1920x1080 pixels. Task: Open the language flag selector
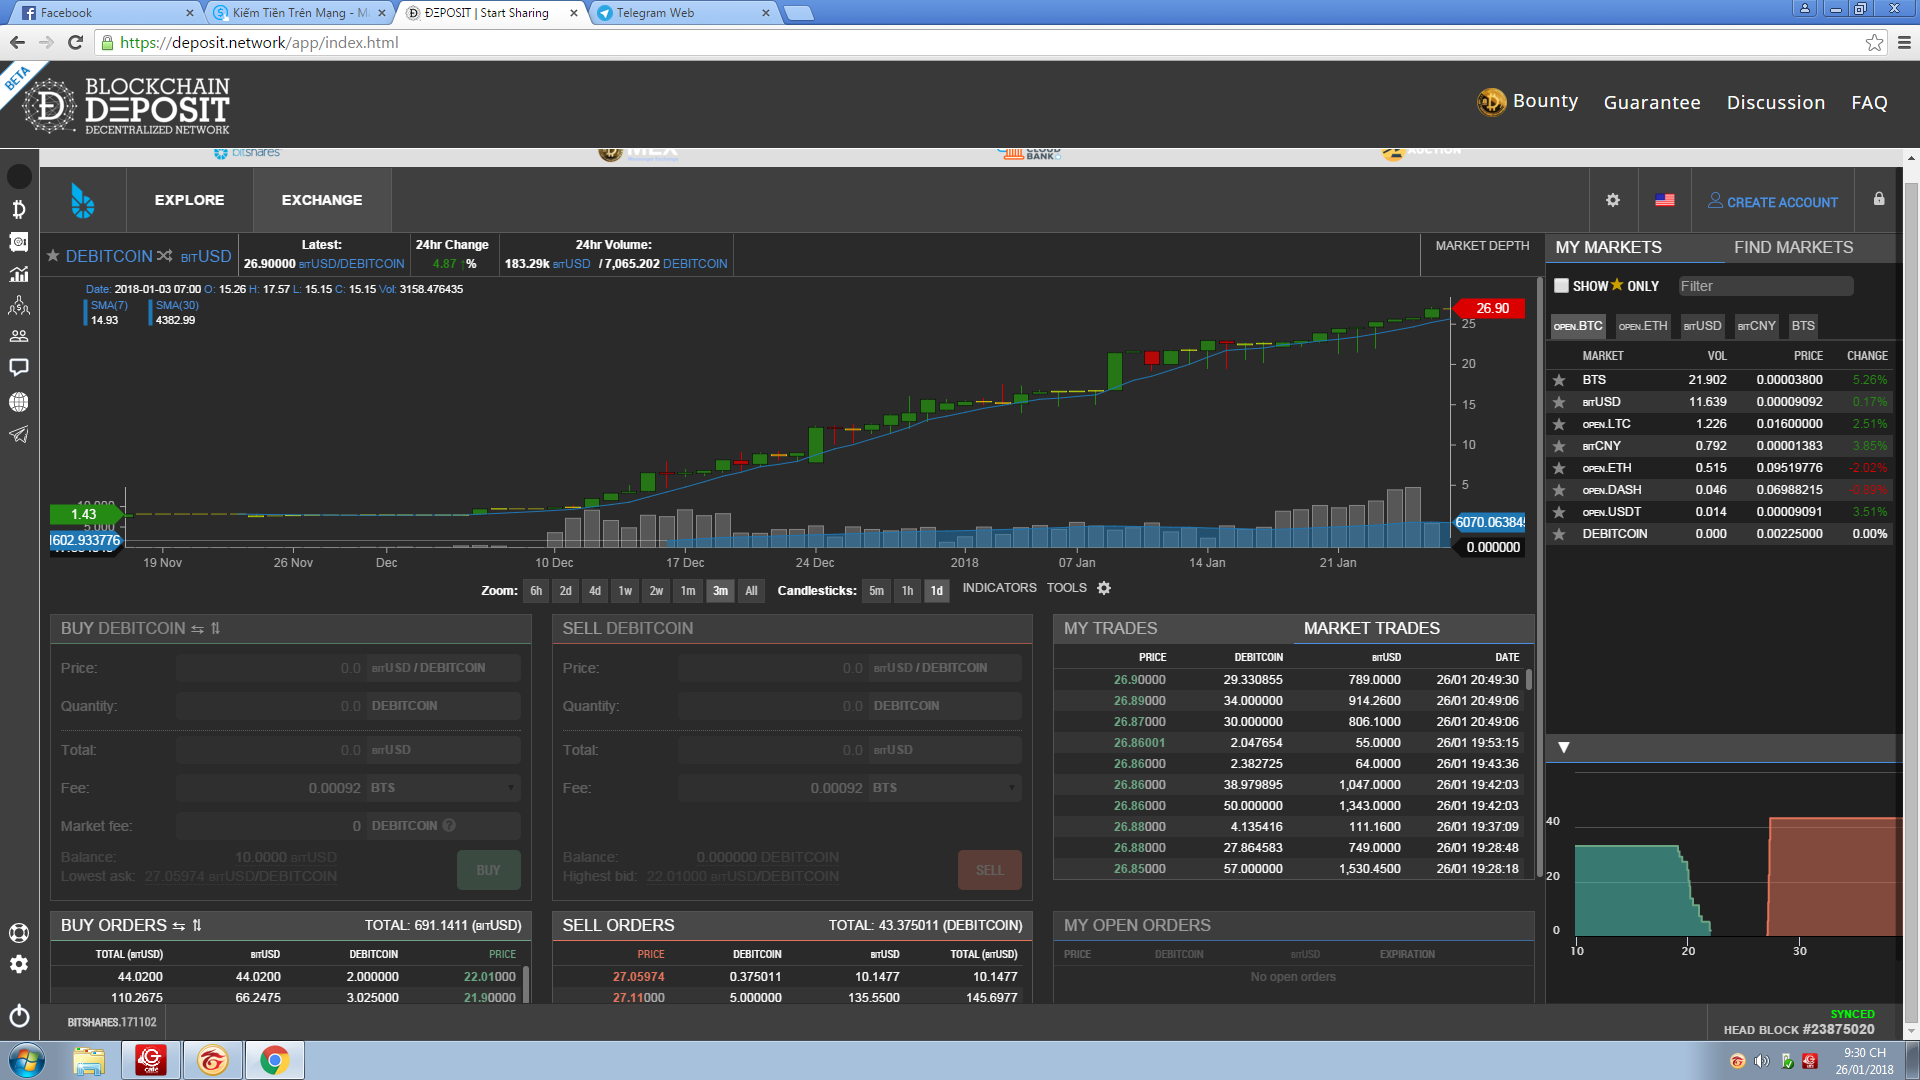1665,200
